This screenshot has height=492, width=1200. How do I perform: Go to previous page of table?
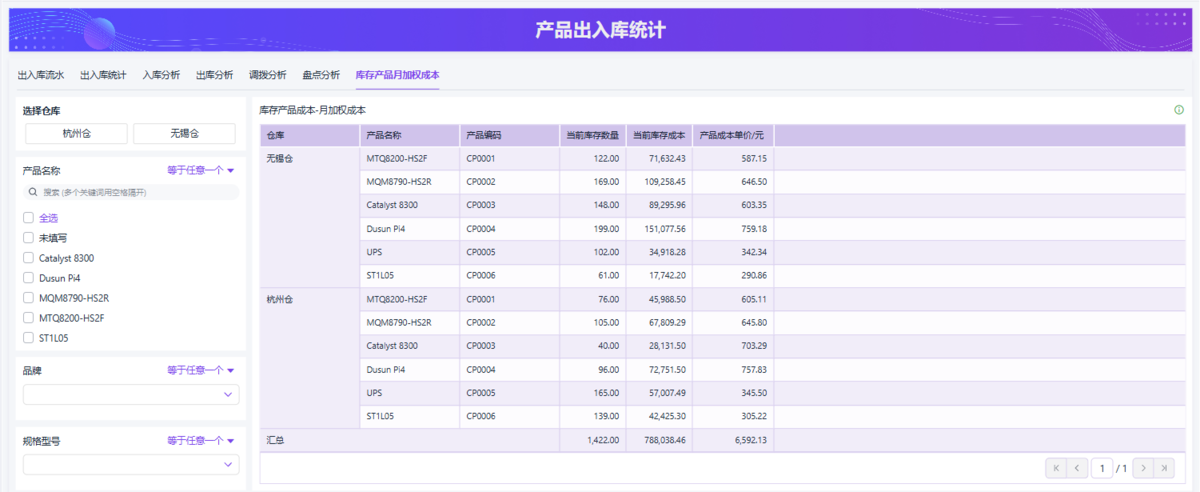pos(1077,468)
